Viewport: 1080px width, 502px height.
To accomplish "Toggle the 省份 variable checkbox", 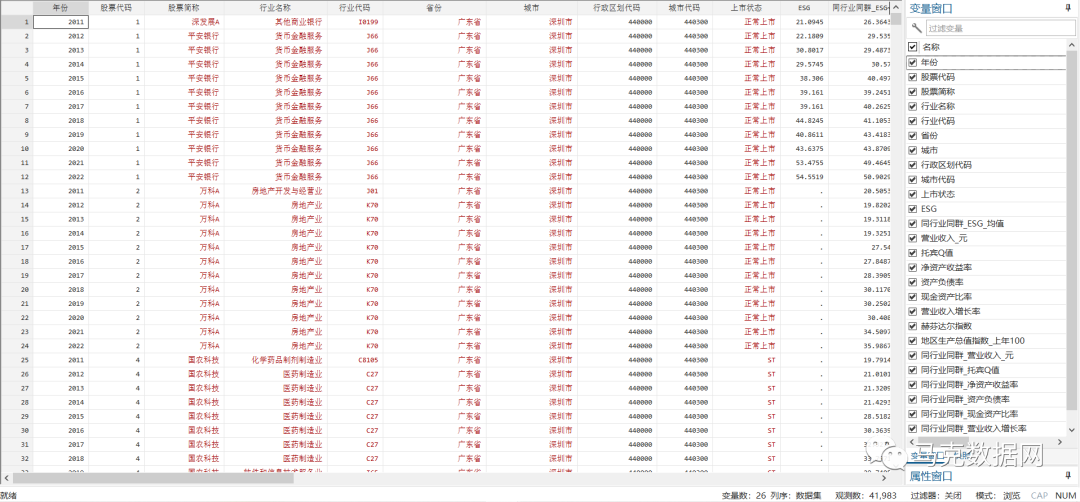I will pyautogui.click(x=913, y=136).
